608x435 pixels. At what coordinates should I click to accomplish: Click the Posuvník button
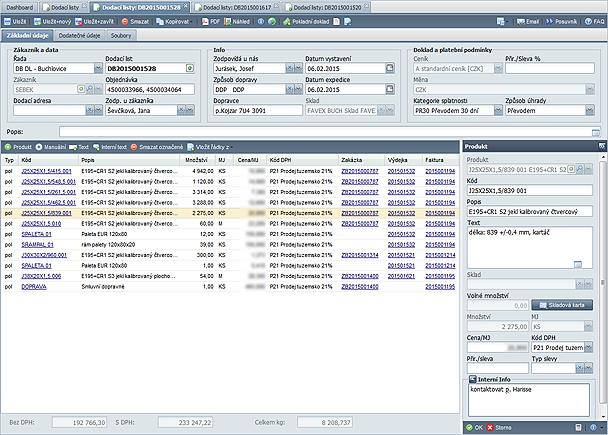point(561,22)
